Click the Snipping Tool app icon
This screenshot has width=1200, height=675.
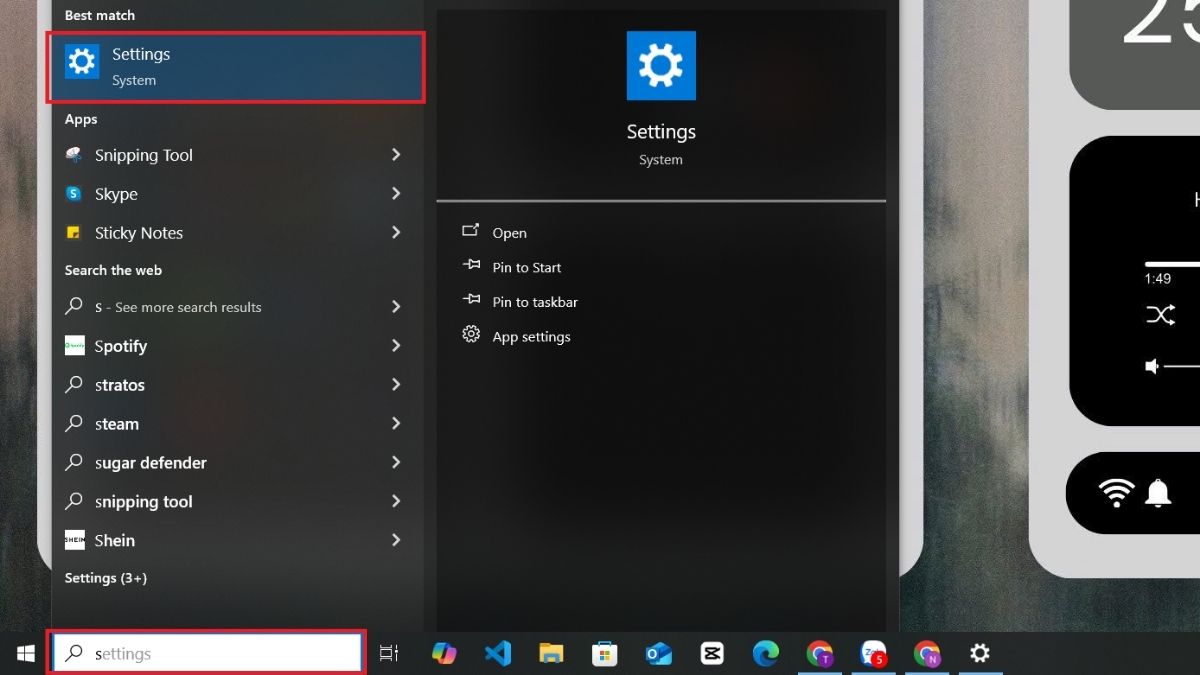coord(74,155)
